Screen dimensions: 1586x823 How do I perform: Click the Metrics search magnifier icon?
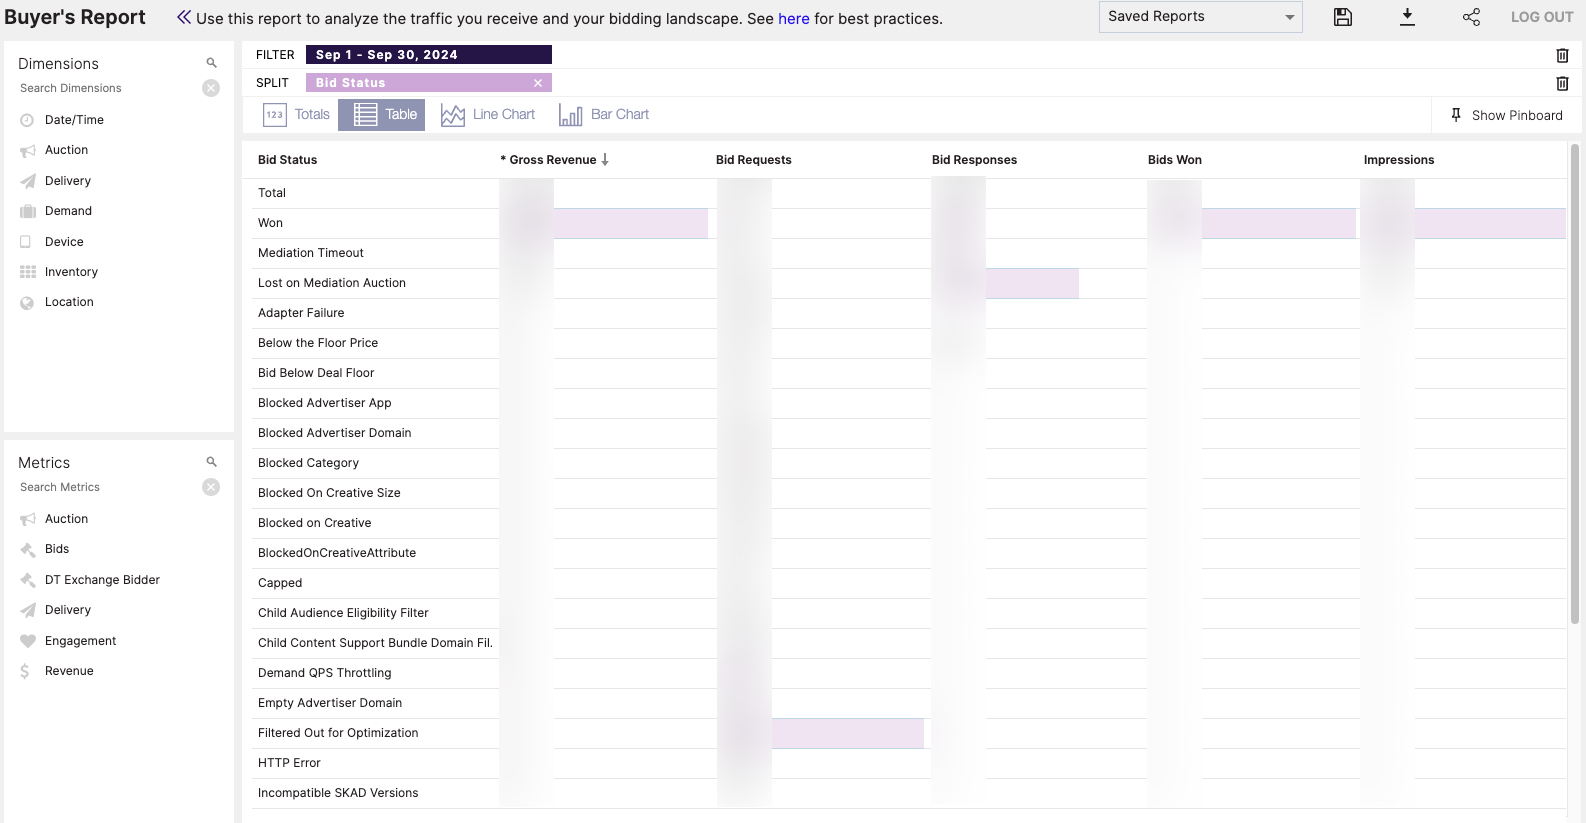(x=211, y=462)
